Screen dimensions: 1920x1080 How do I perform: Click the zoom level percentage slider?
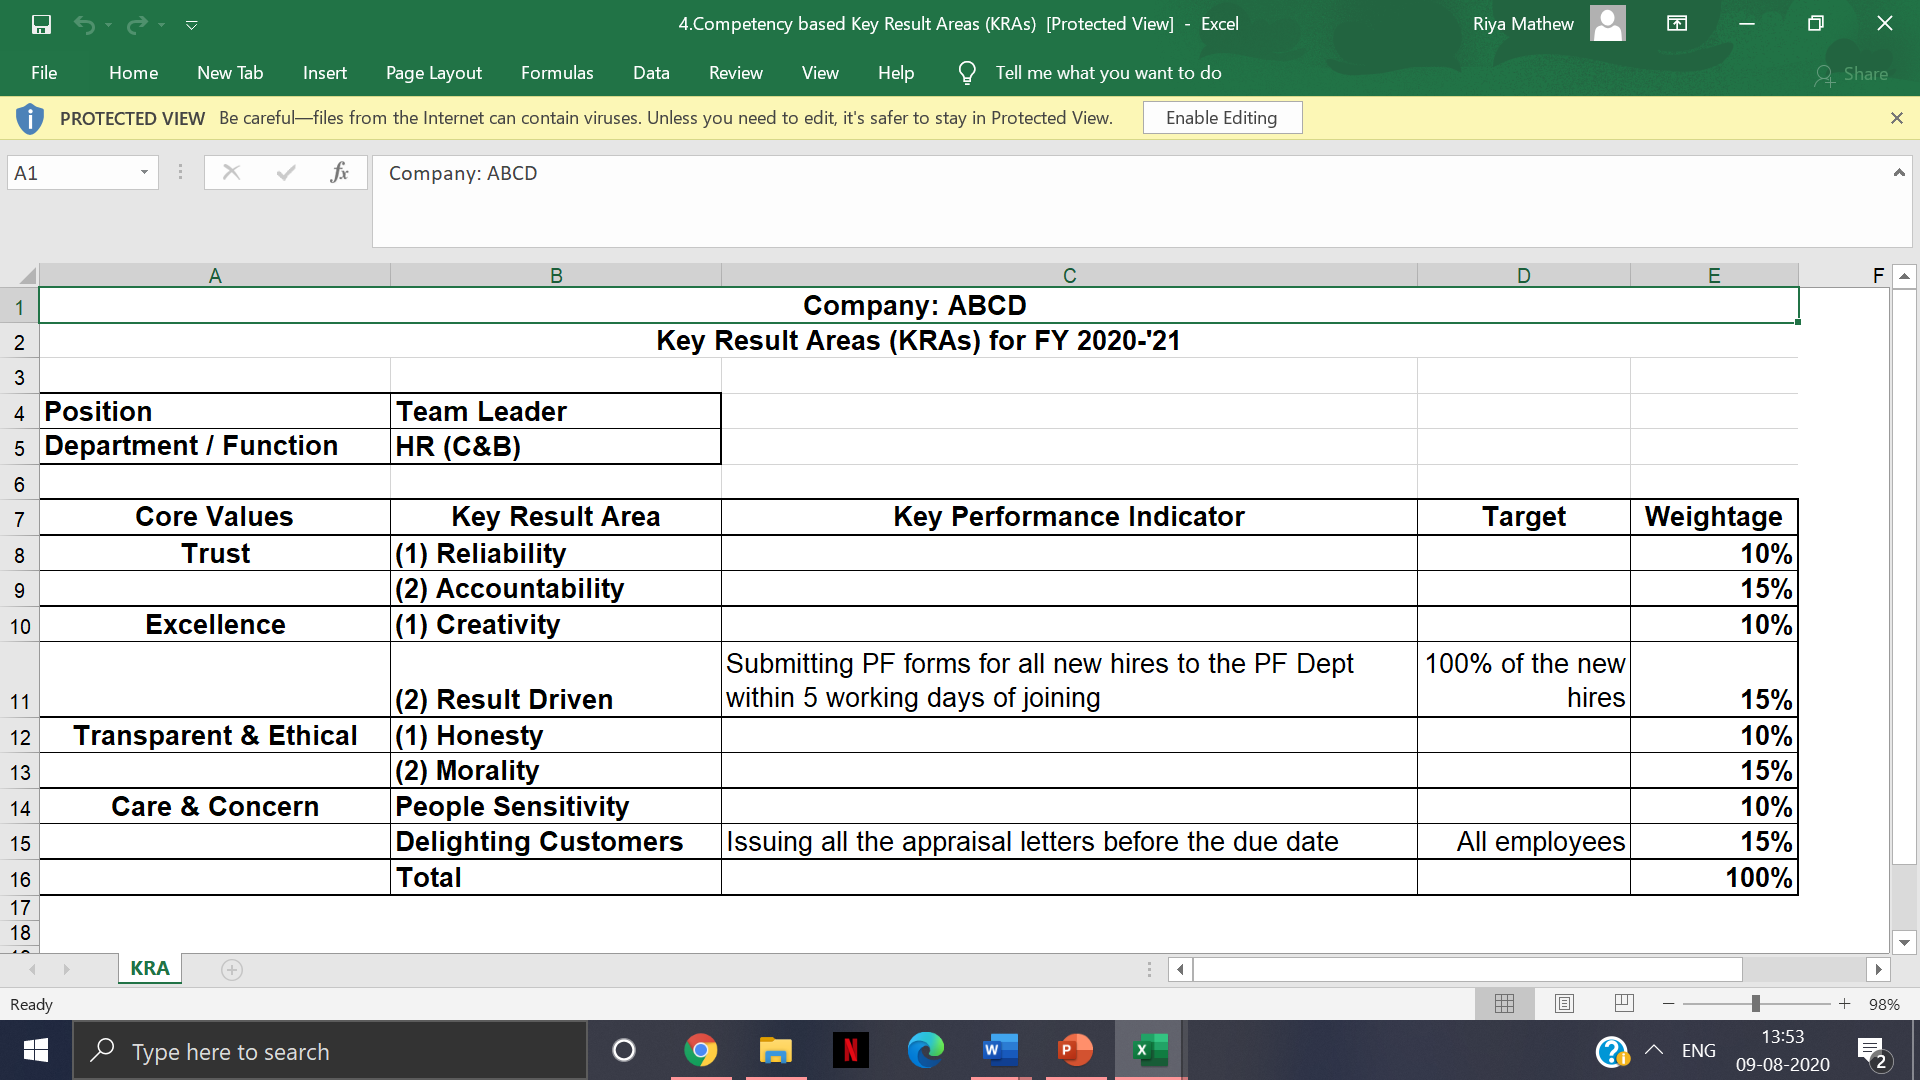1758,1005
